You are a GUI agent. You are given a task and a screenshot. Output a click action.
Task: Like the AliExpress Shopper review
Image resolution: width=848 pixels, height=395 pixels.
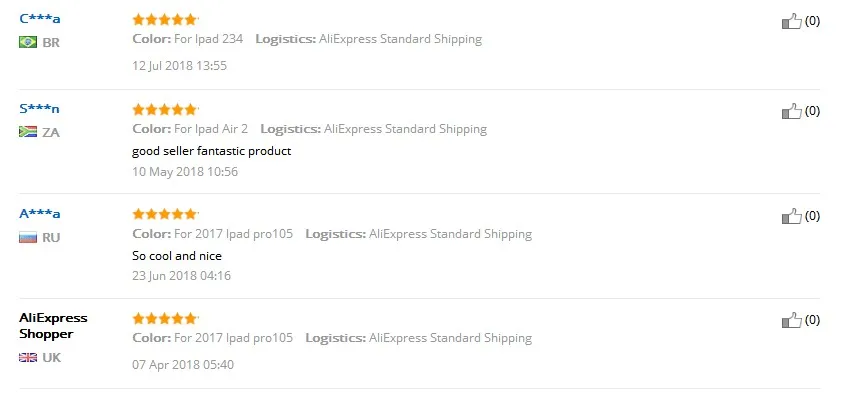coord(792,320)
